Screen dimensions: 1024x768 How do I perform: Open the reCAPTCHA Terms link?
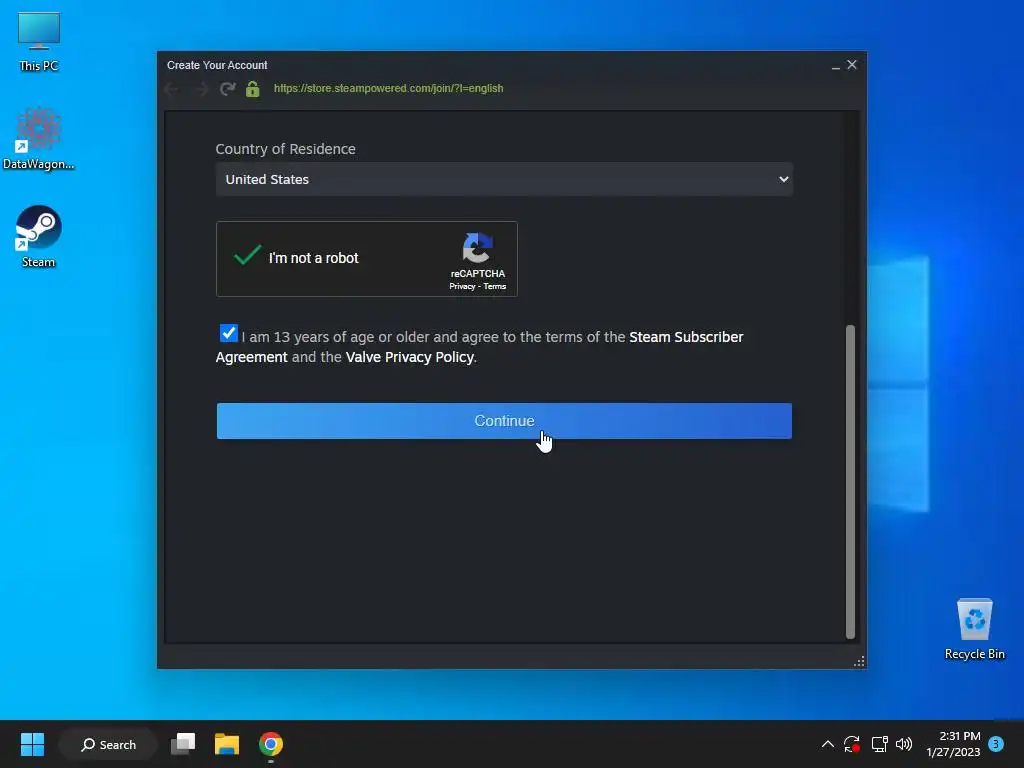494,287
